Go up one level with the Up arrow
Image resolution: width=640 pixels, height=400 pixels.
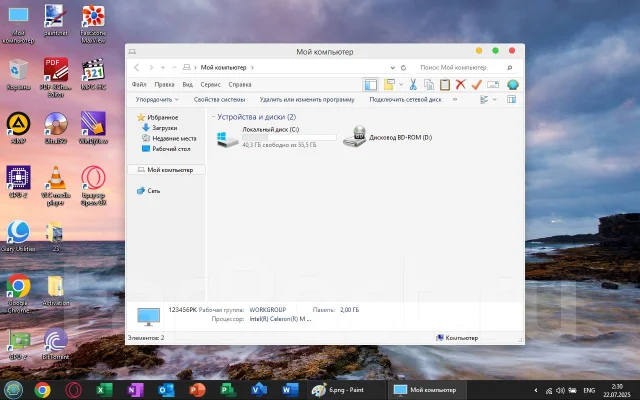click(174, 68)
